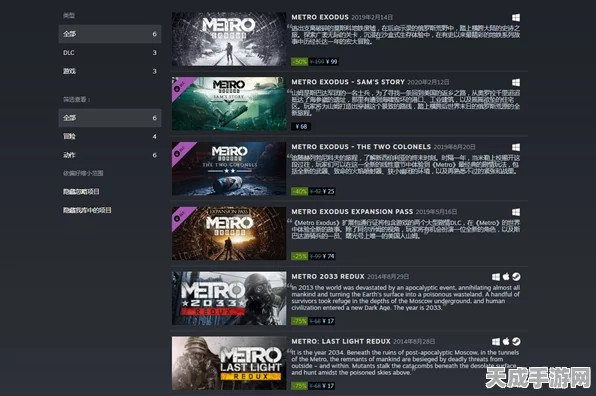Click the ¥74 price on Expansion Pass

pos(328,256)
